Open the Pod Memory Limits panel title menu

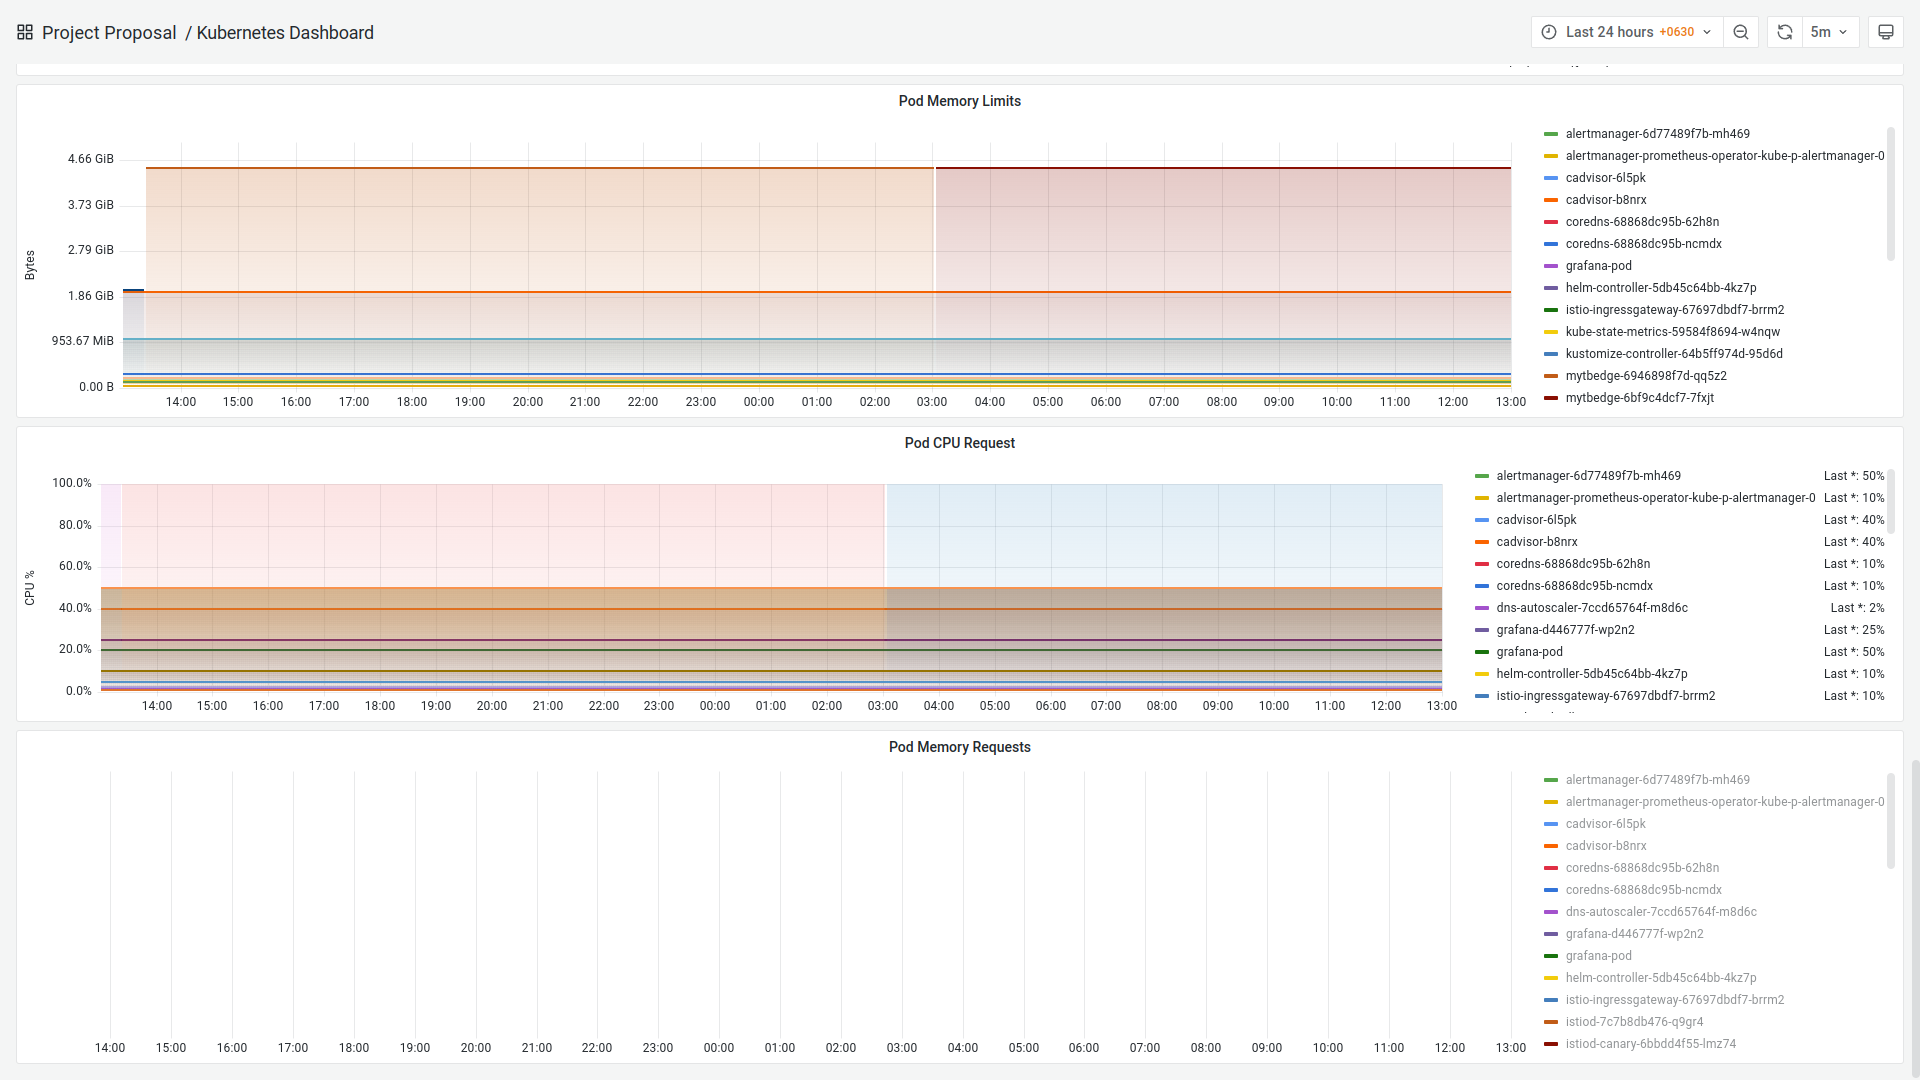[x=959, y=101]
